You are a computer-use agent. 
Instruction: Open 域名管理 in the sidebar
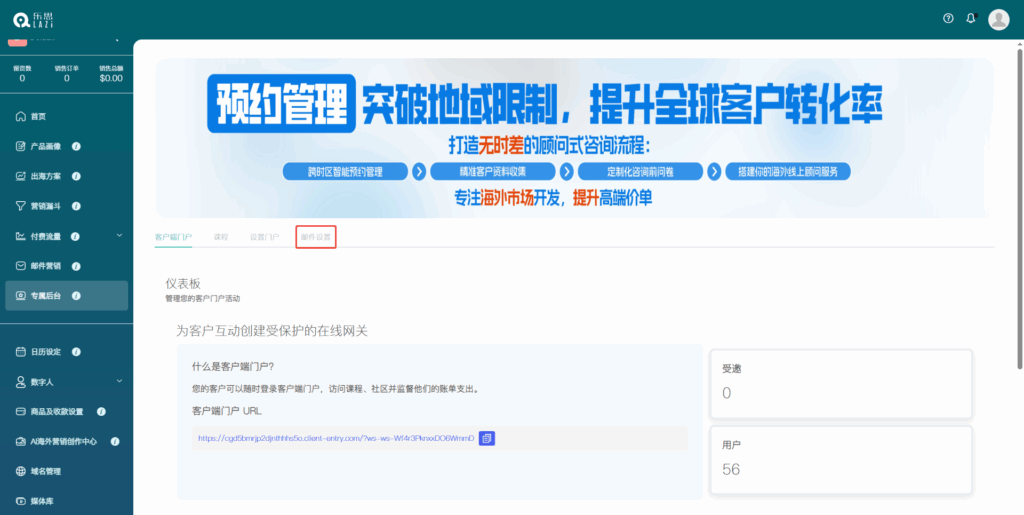(45, 471)
